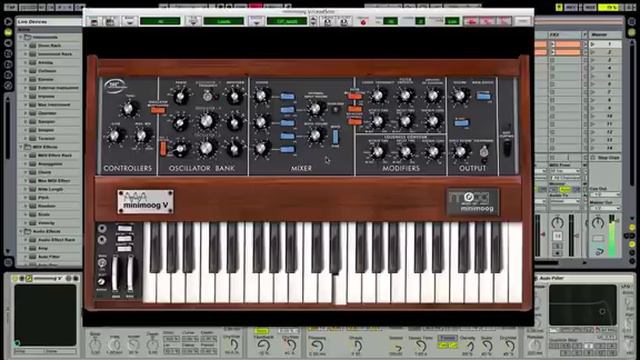This screenshot has height=360, width=640.
Task: Click Loudness Contour Attack Time knob
Action: (378, 152)
